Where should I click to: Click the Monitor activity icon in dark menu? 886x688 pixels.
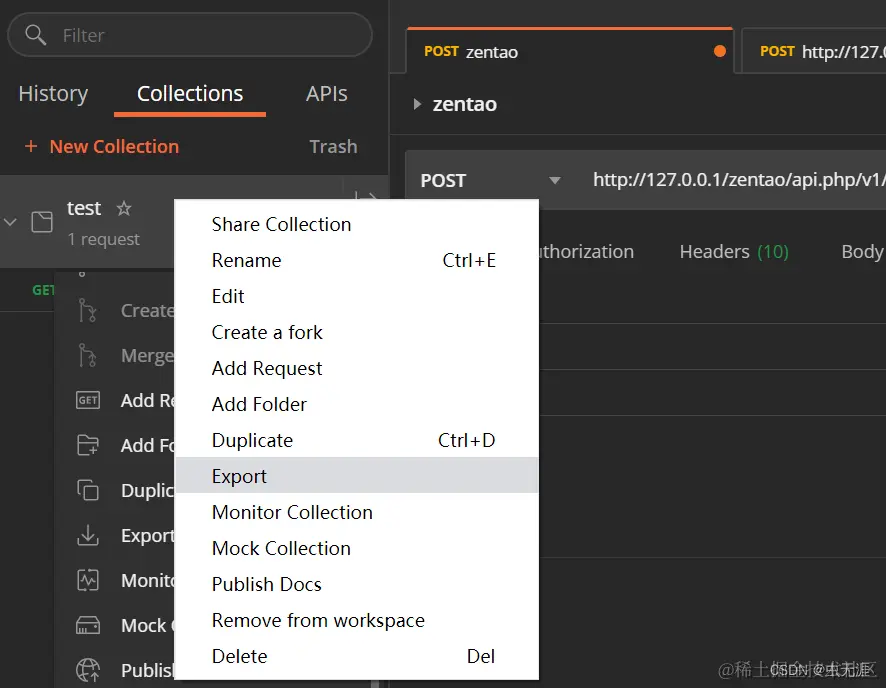point(88,580)
